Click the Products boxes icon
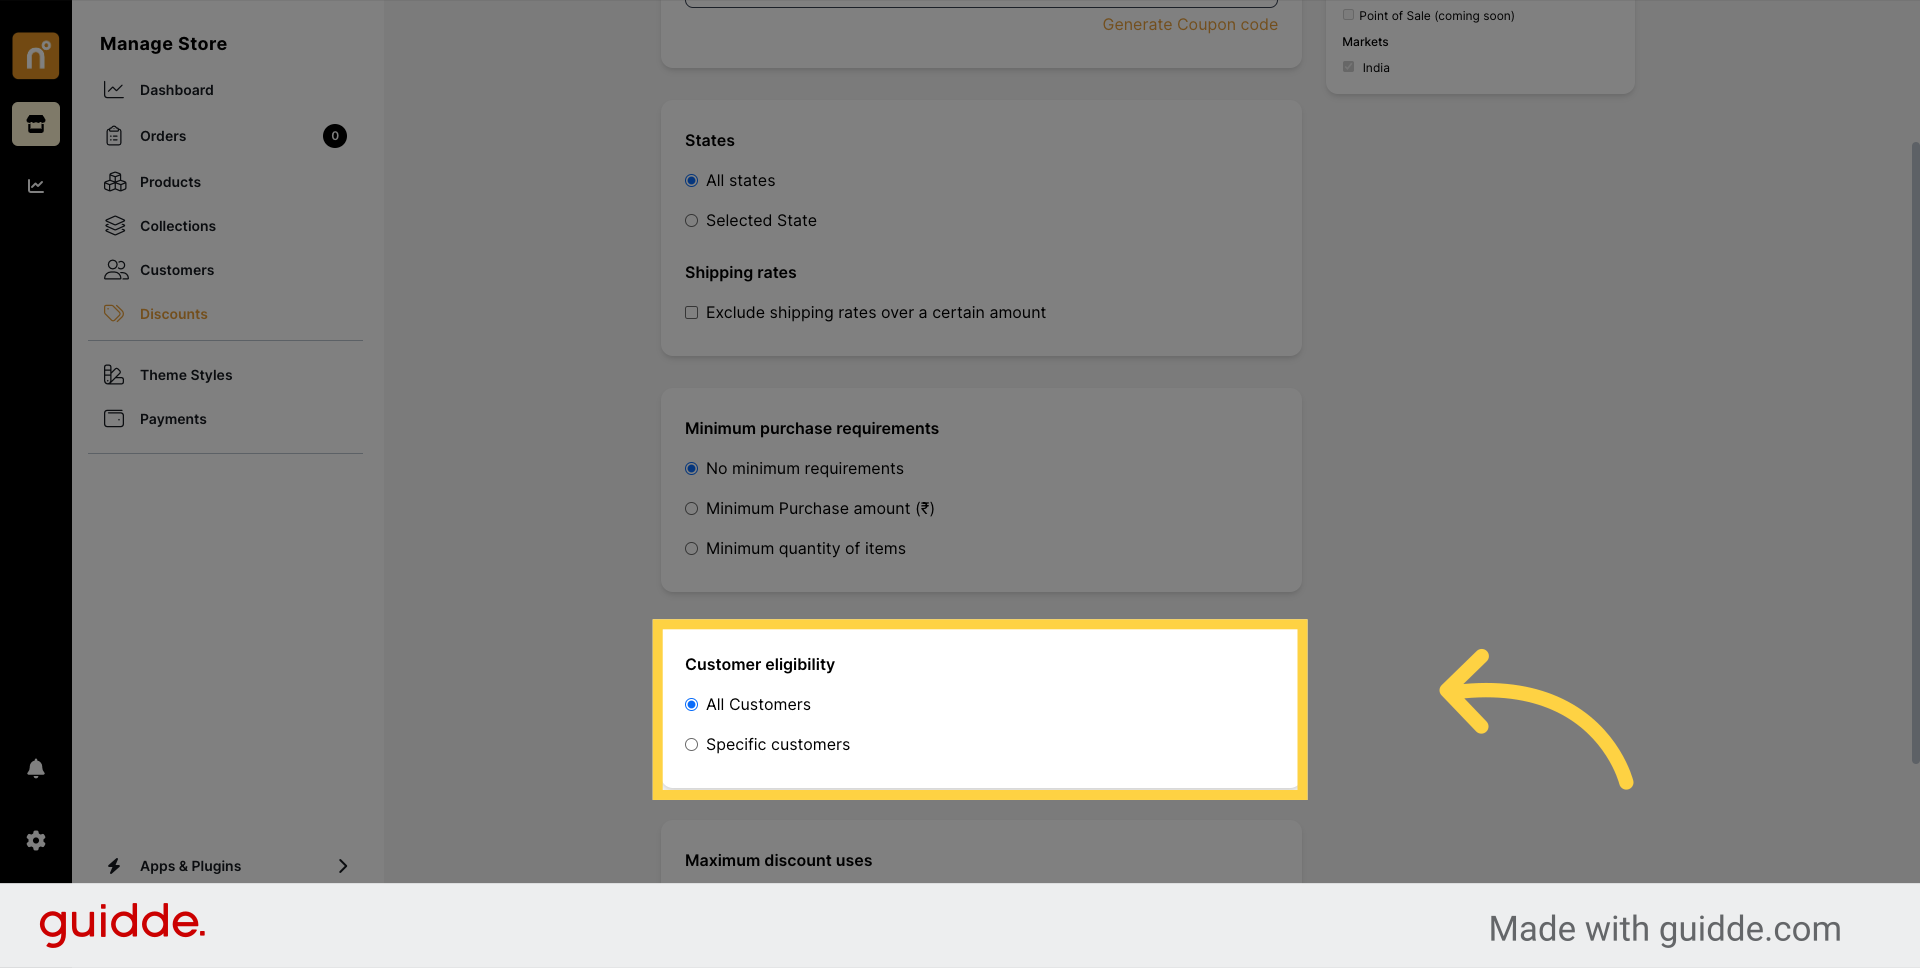Image resolution: width=1920 pixels, height=968 pixels. click(x=115, y=182)
